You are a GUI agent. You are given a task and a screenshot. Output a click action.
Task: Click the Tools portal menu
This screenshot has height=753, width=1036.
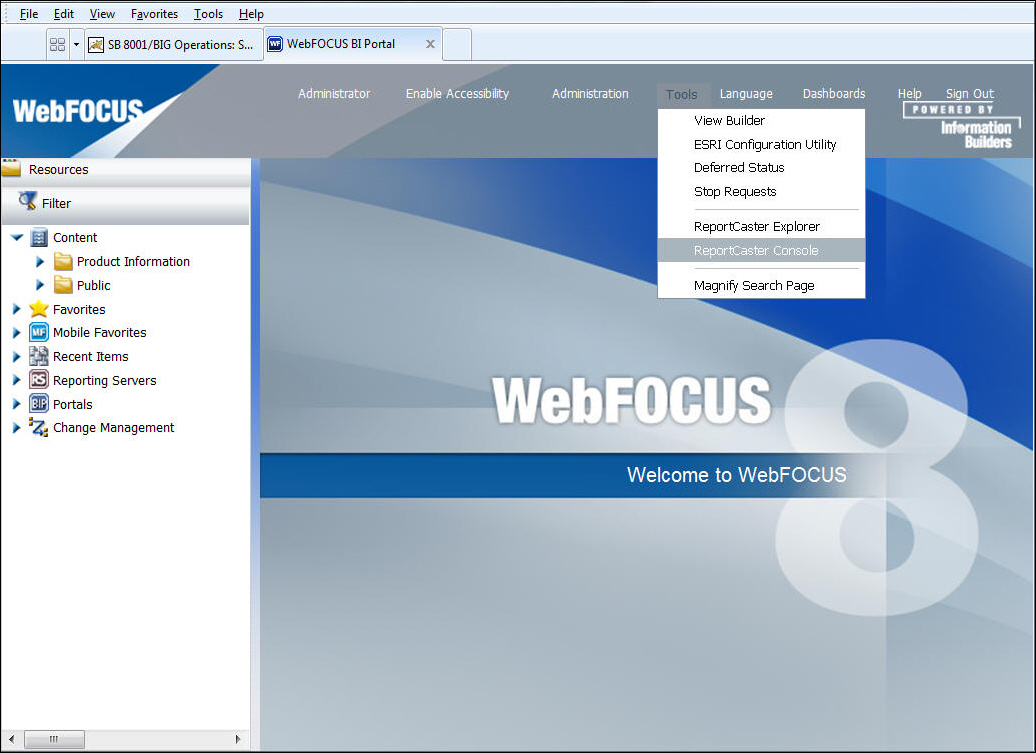point(682,94)
